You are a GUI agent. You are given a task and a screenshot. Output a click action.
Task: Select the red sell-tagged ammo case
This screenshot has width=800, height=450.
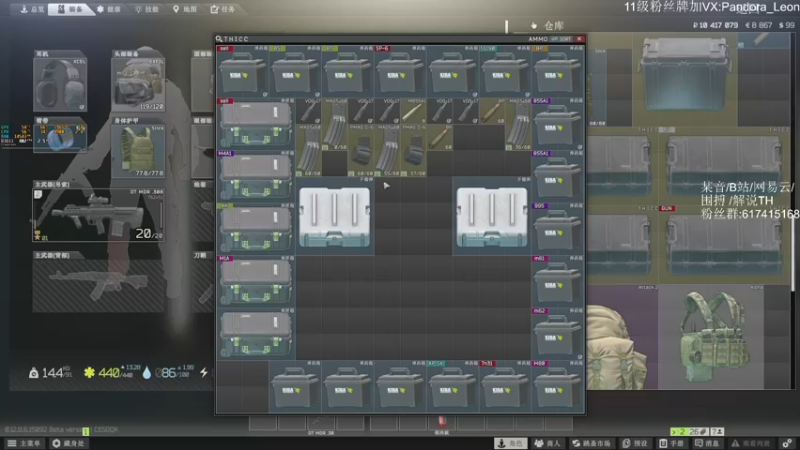(242, 71)
